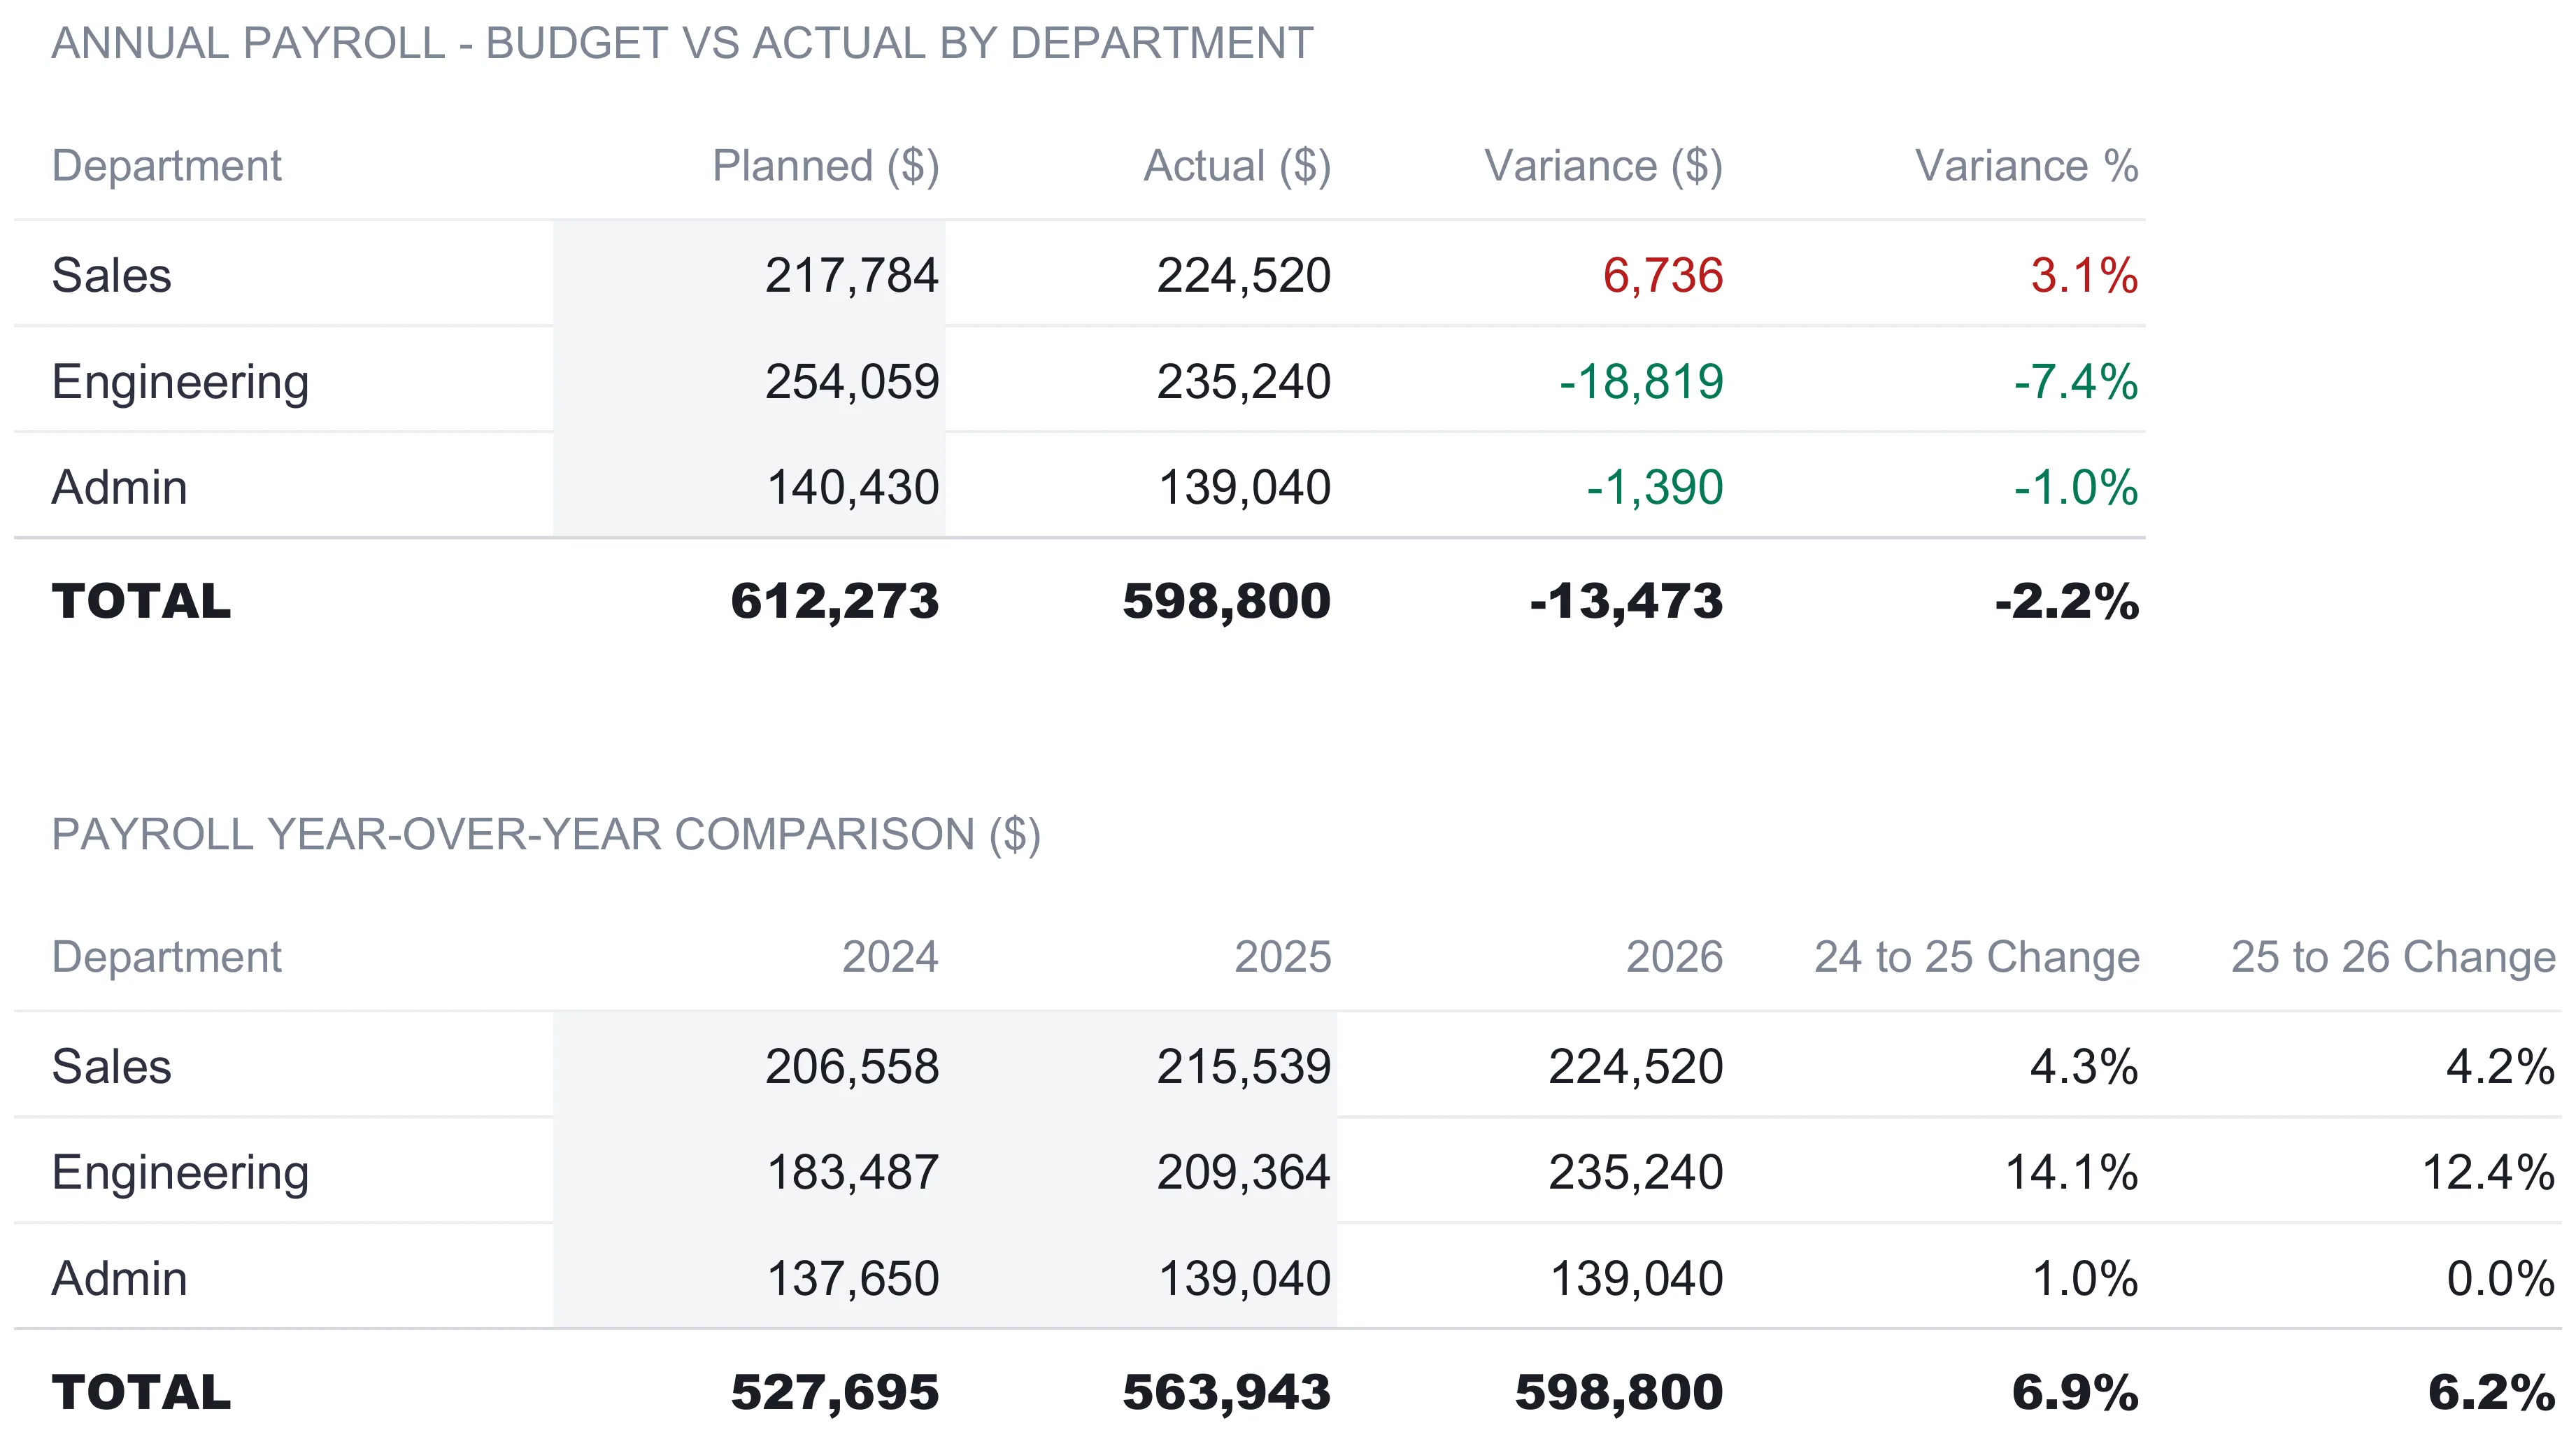Select Admin 0.0% change cell

tap(2501, 1278)
